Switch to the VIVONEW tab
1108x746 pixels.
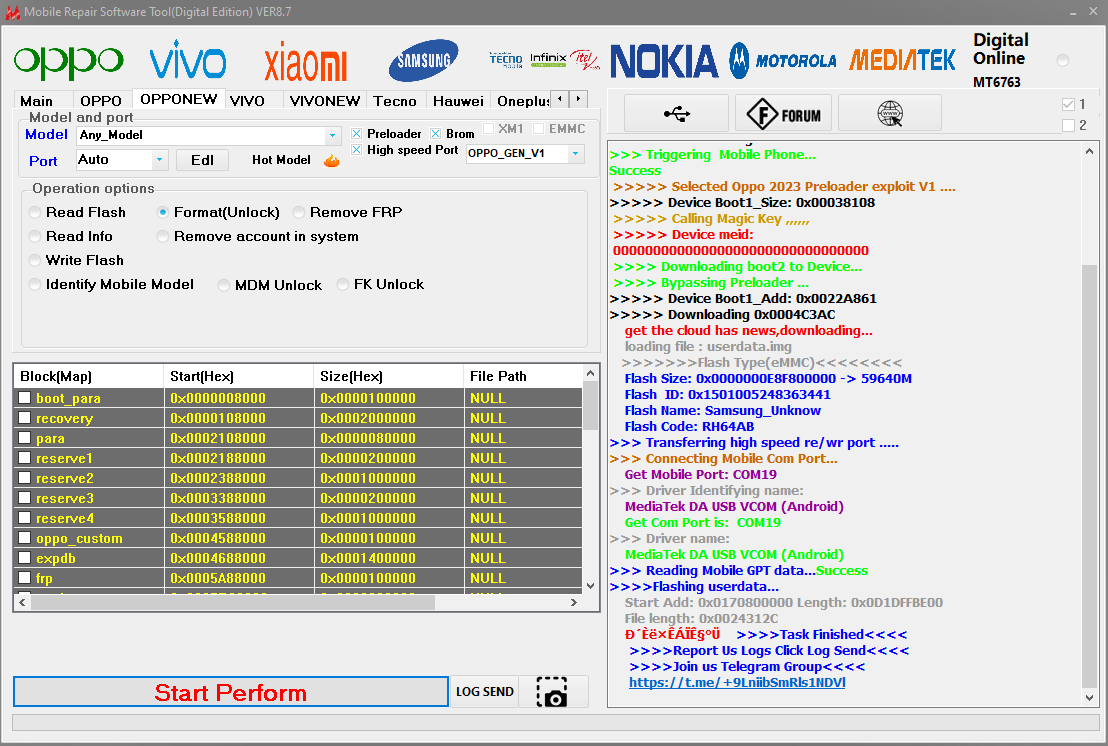(x=325, y=101)
